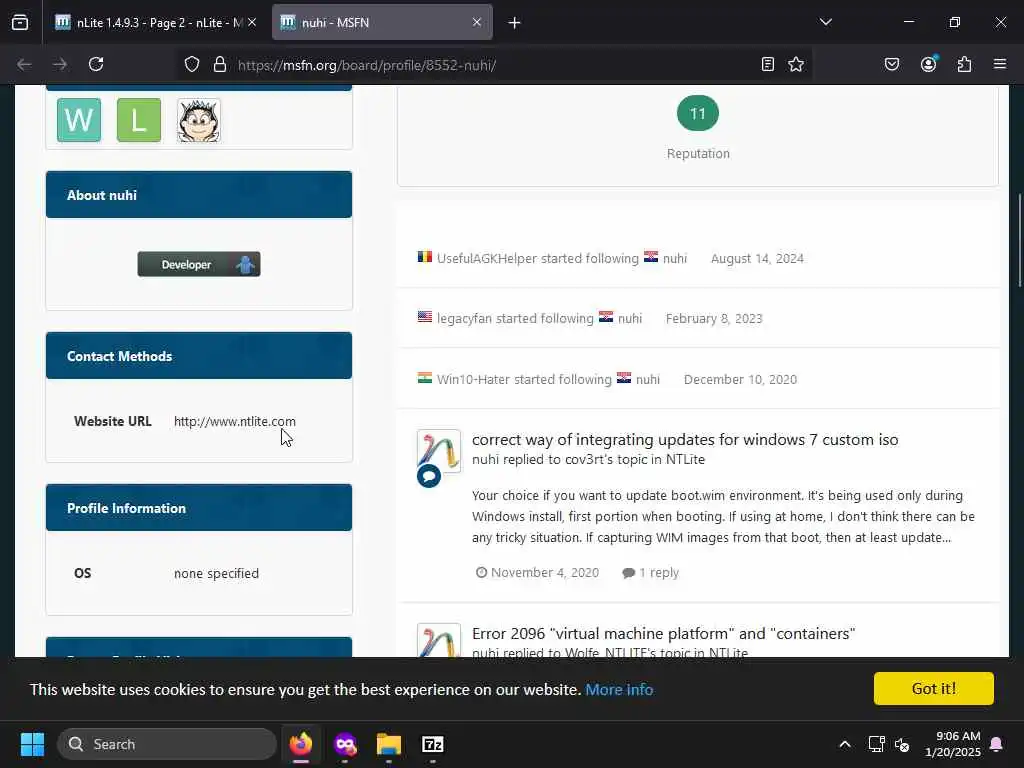Screen dimensions: 1024x768
Task: Click the reputation score 11 circle
Action: (x=697, y=113)
